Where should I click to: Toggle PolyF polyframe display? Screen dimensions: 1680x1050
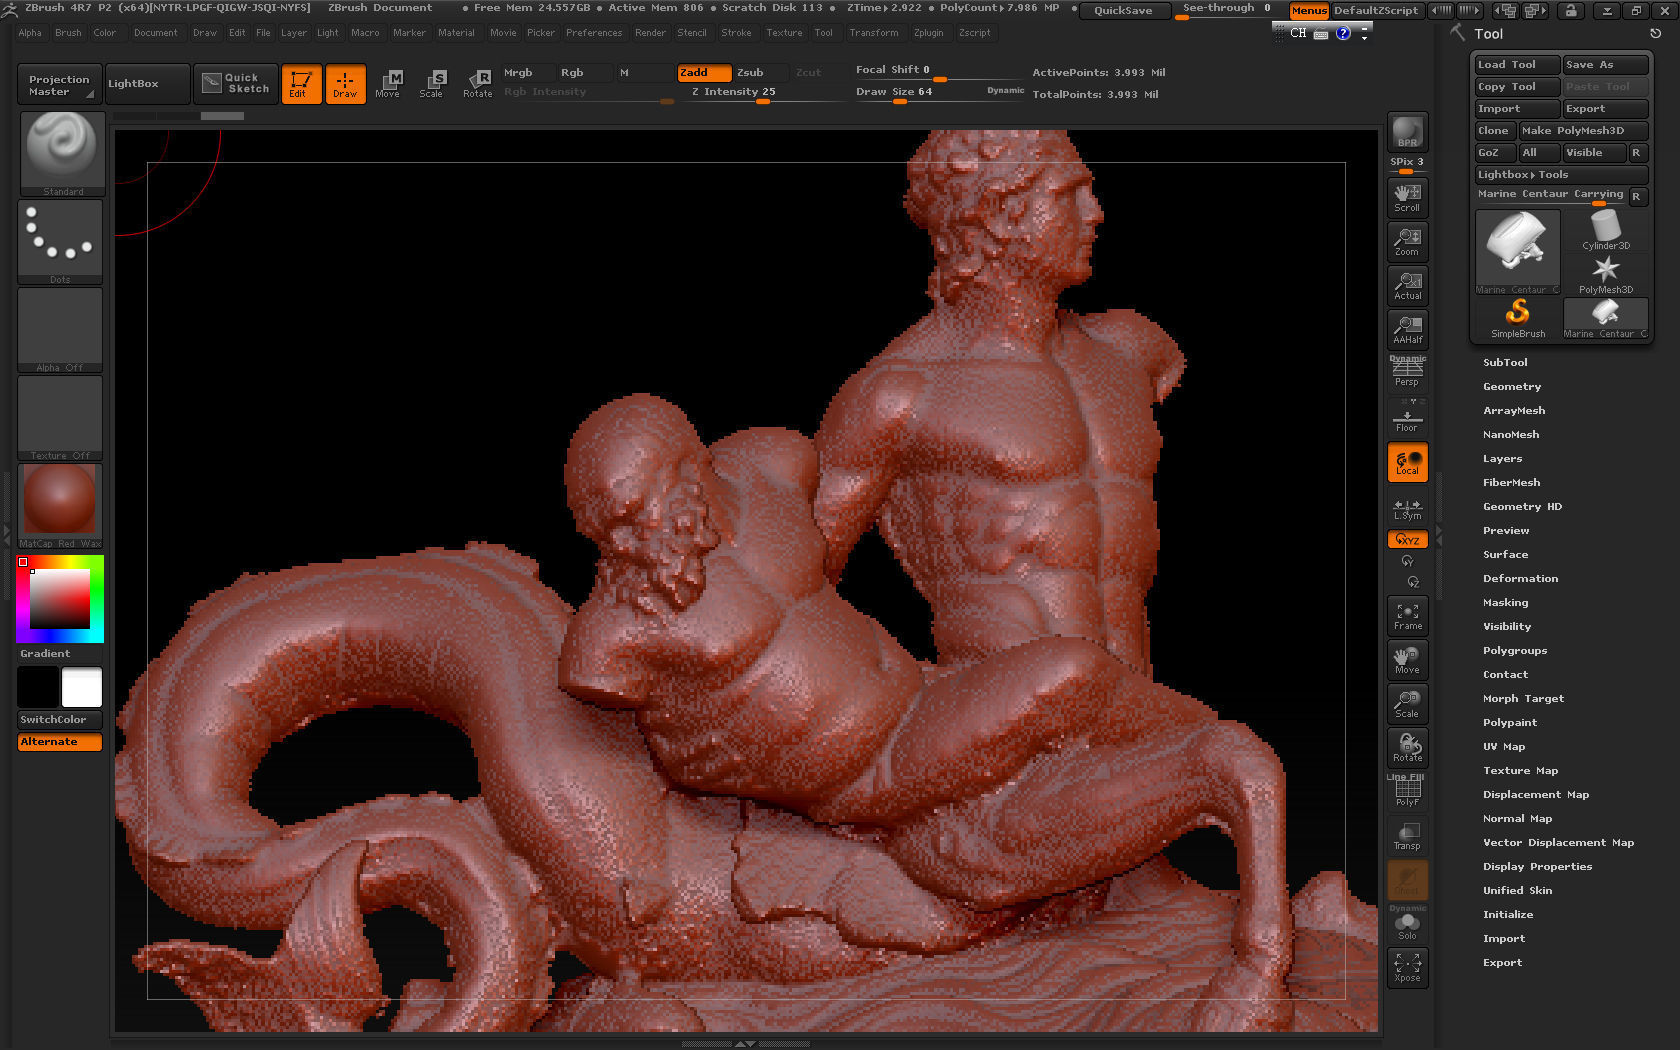pyautogui.click(x=1407, y=792)
